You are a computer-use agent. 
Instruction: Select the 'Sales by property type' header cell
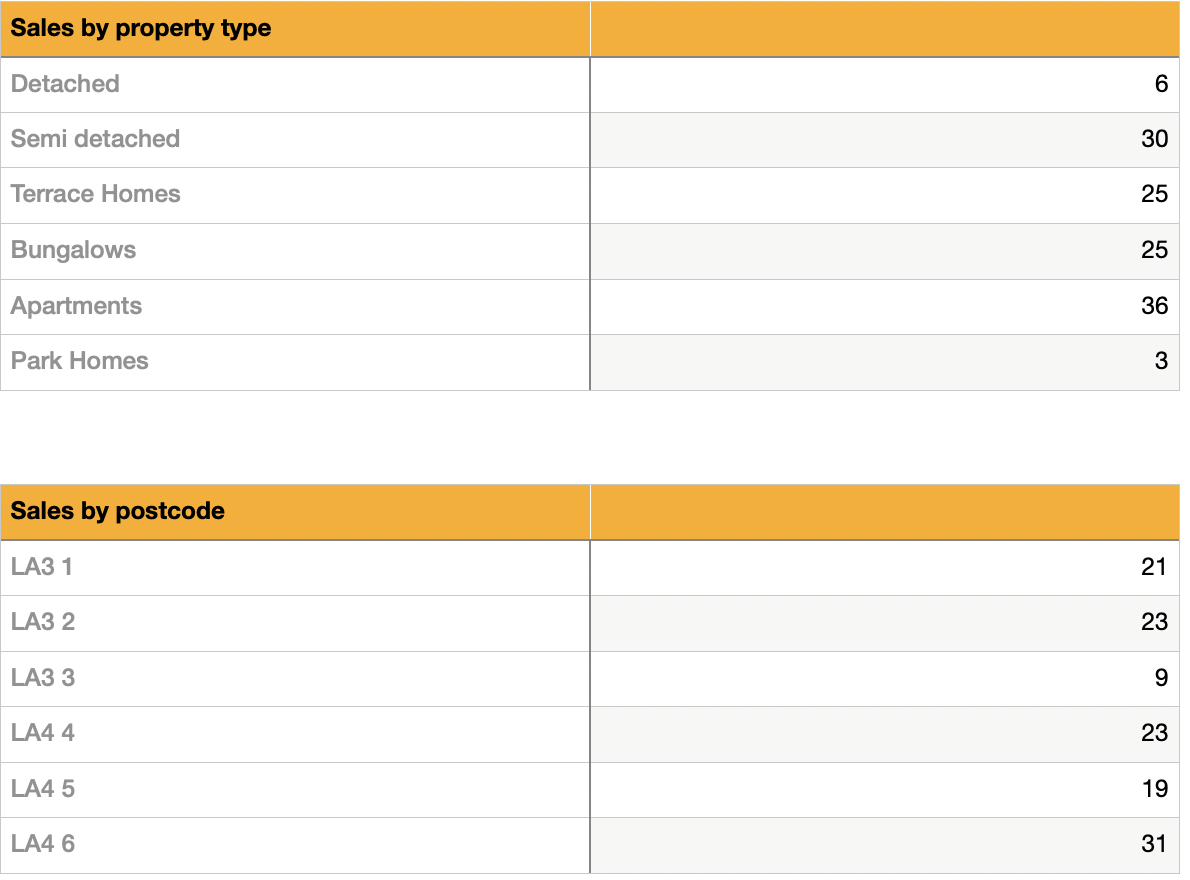141,28
